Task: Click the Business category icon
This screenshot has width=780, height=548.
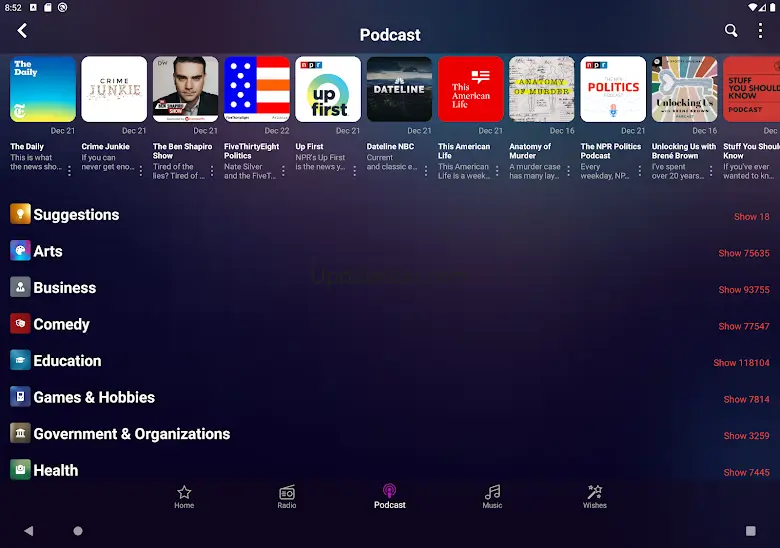Action: click(x=20, y=287)
